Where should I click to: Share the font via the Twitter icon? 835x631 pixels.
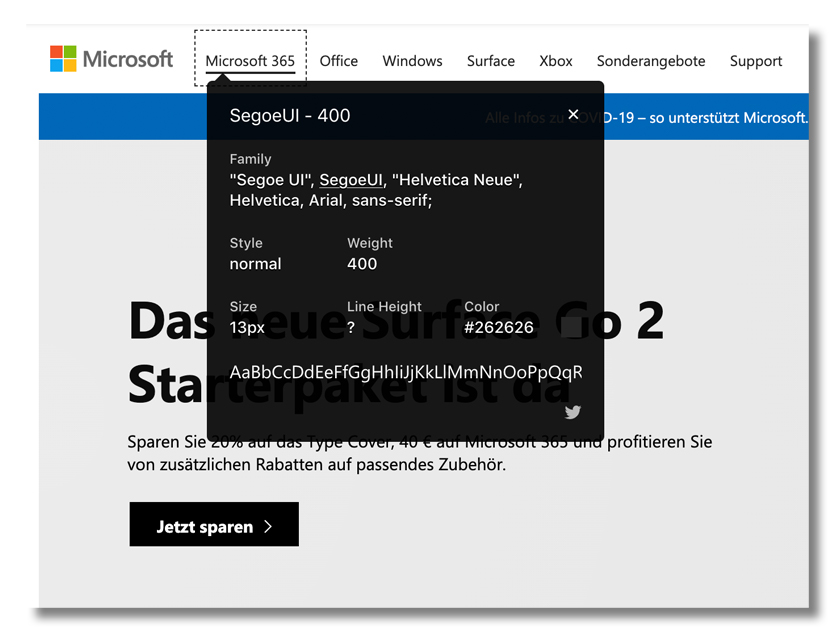[572, 412]
